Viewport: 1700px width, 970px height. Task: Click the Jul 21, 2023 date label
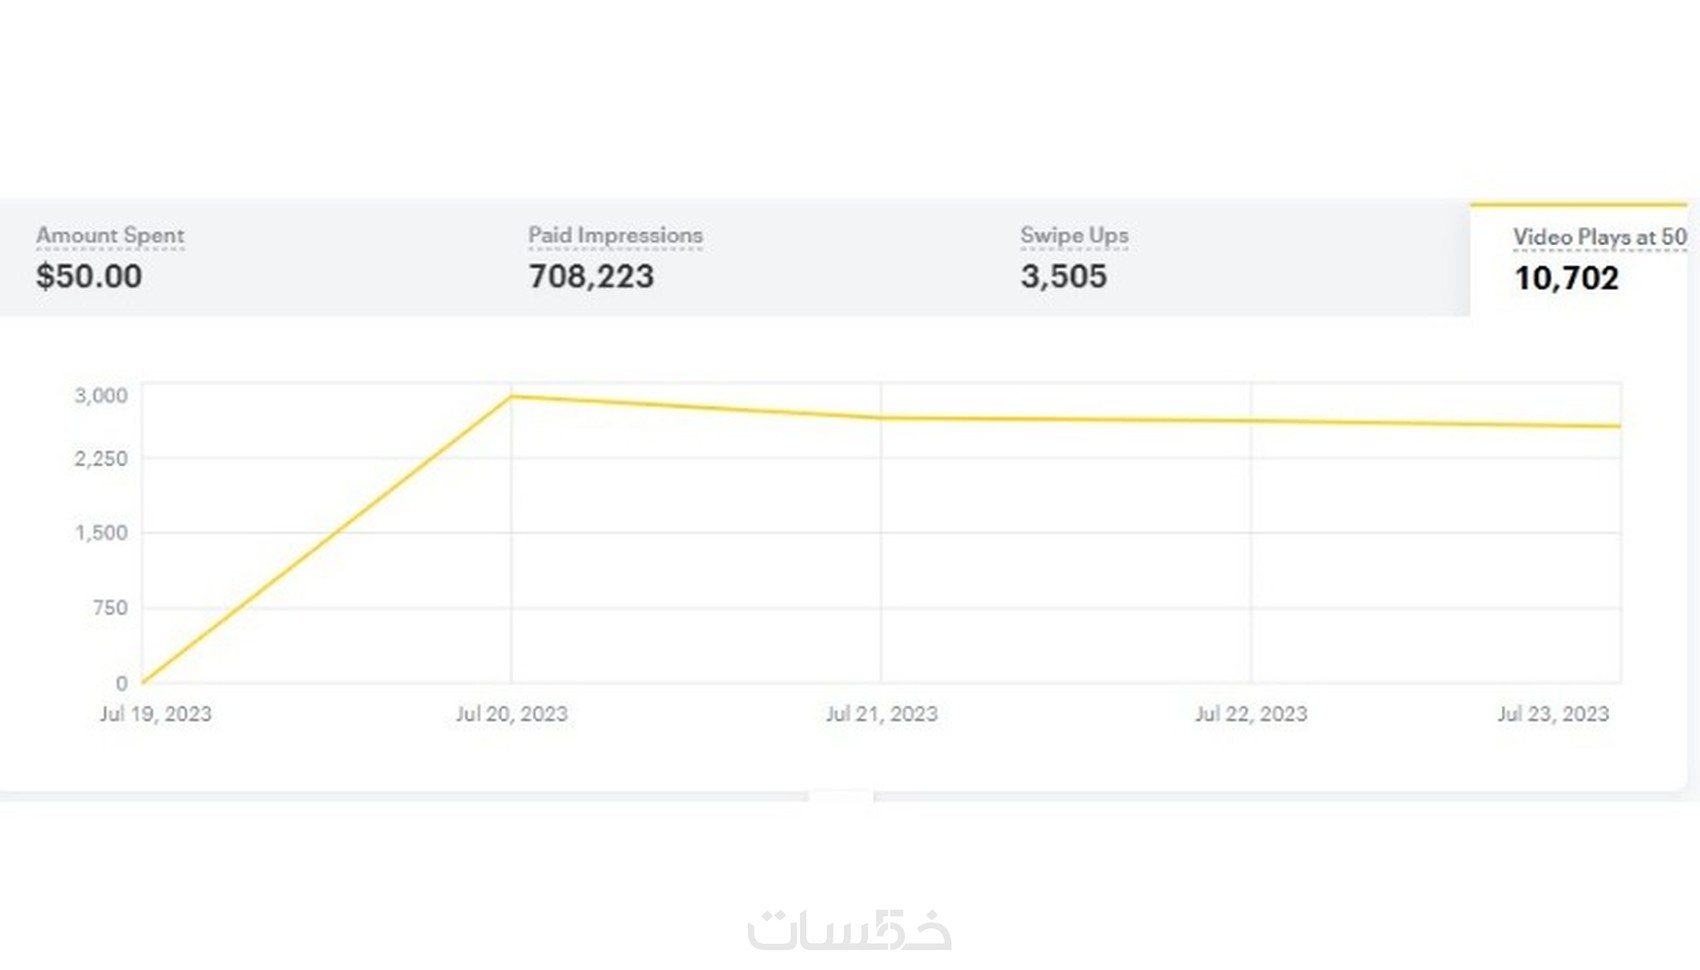tap(881, 714)
